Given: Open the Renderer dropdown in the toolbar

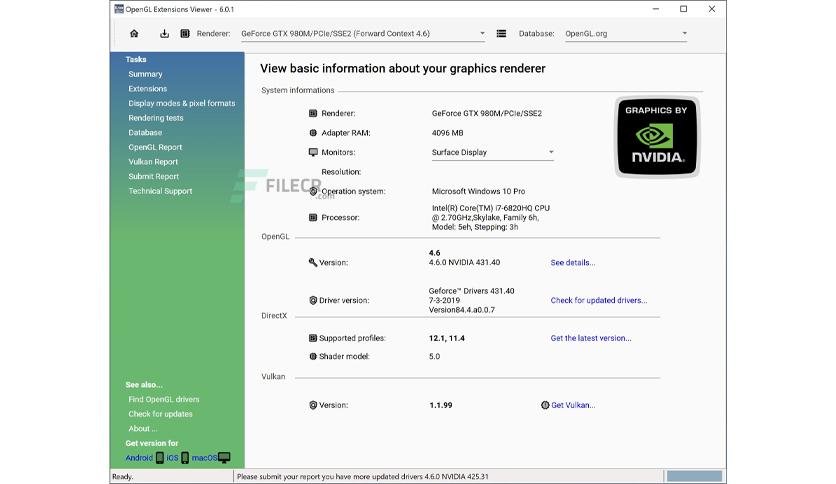Looking at the screenshot, I should [363, 34].
